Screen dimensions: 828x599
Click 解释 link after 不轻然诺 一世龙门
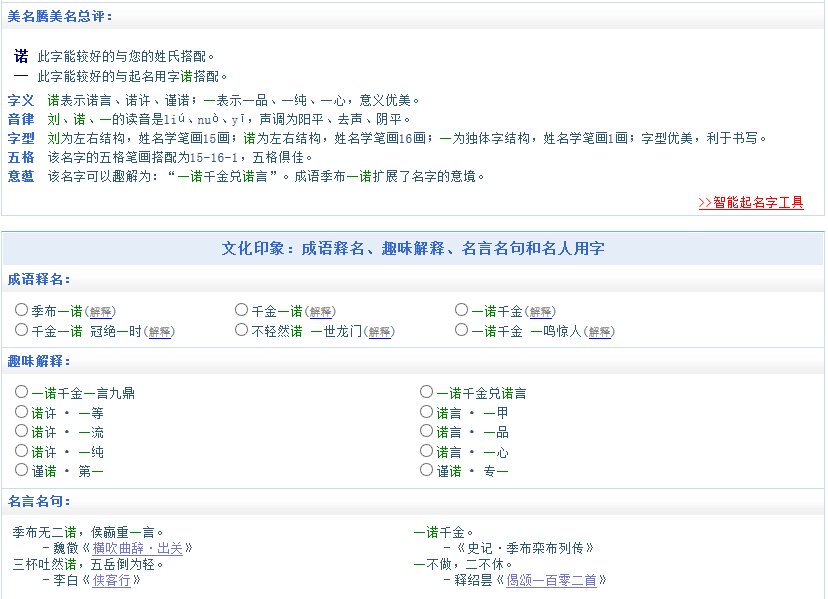pos(380,332)
